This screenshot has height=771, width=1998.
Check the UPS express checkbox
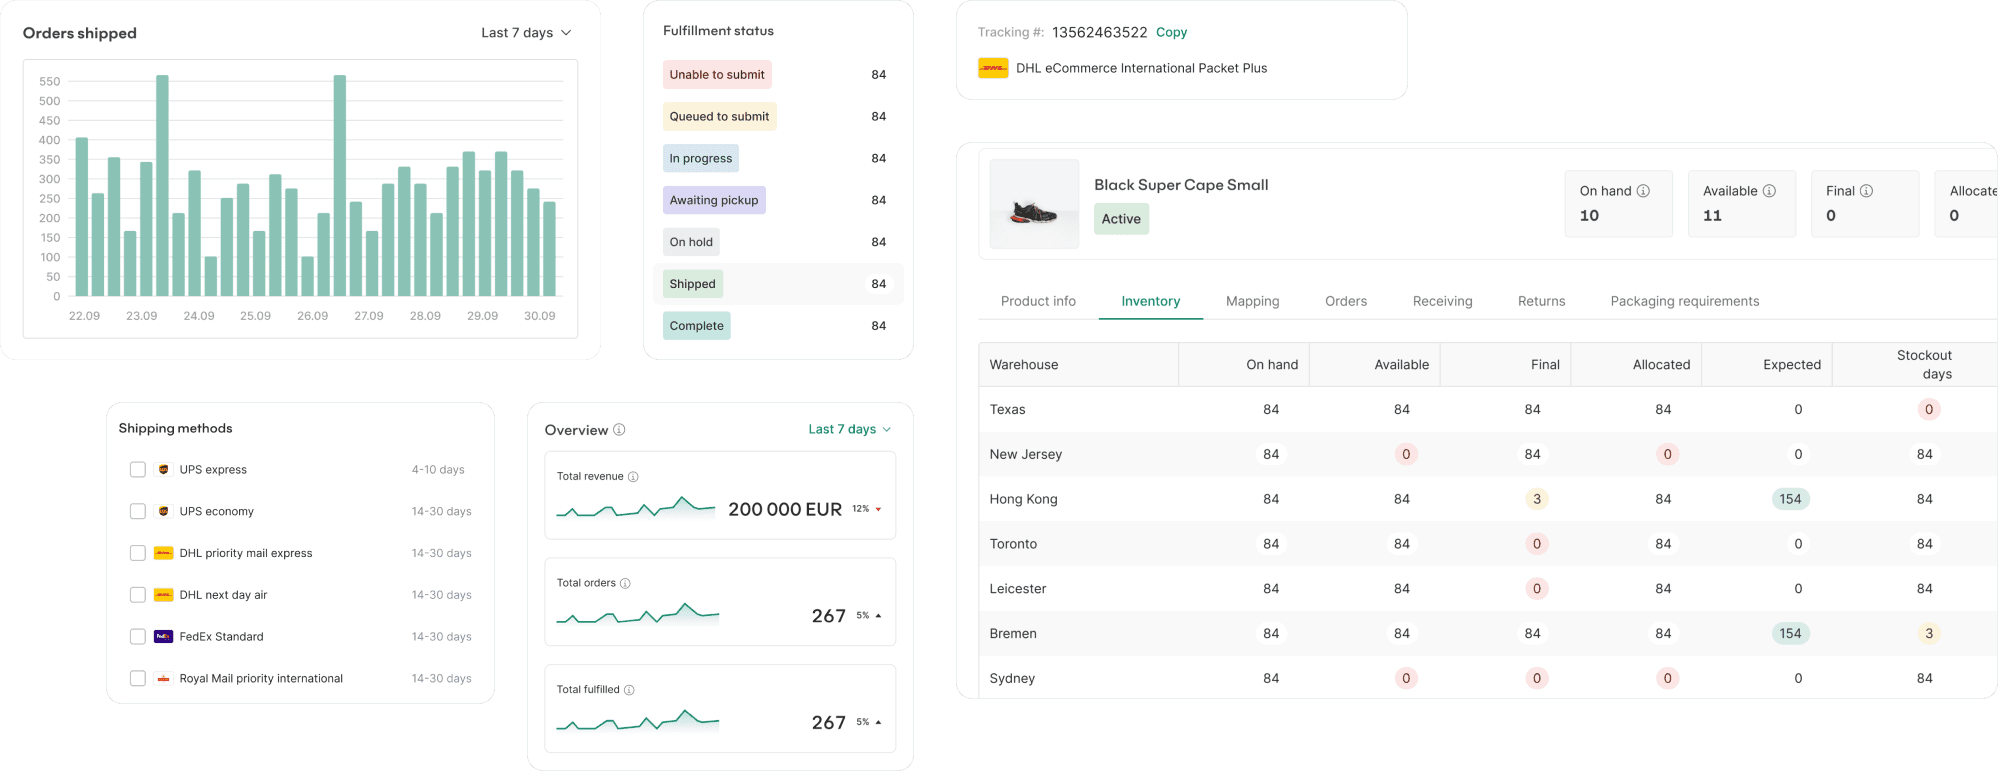(x=138, y=470)
